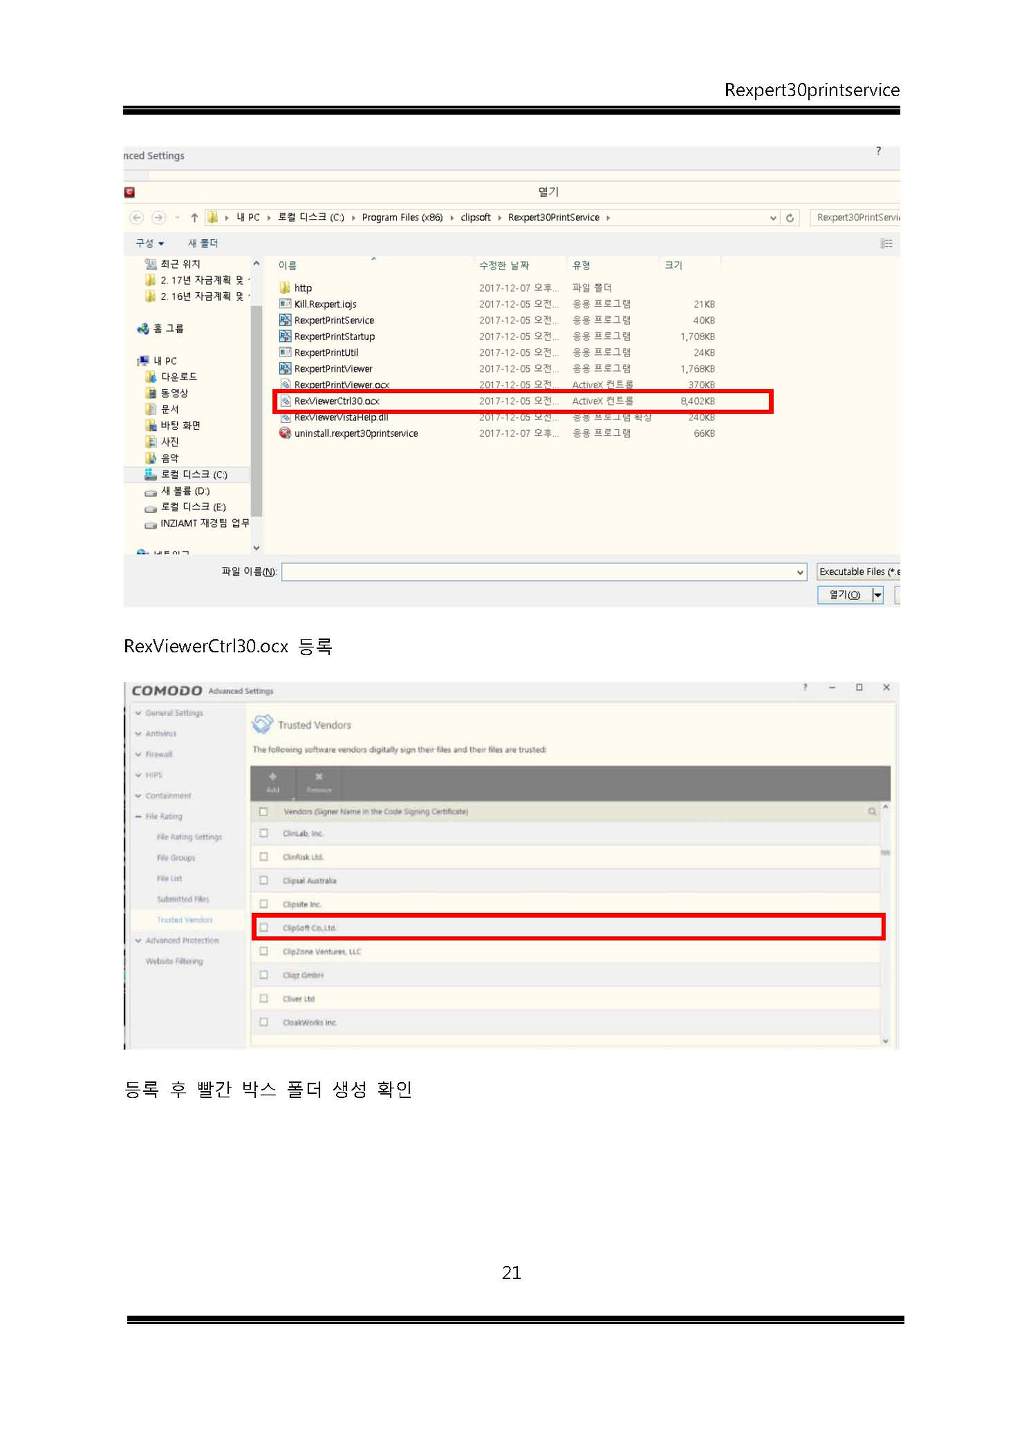Image resolution: width=1024 pixels, height=1447 pixels.
Task: Sort files by the 크기 column
Action: [674, 266]
